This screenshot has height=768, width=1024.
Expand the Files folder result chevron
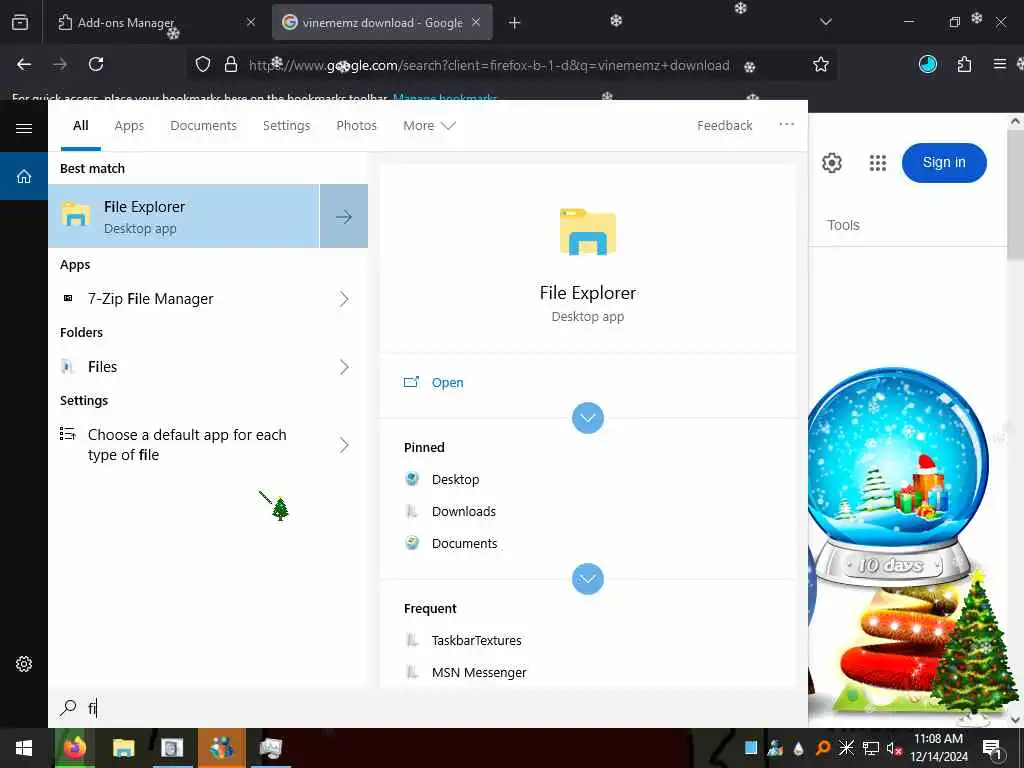click(344, 367)
